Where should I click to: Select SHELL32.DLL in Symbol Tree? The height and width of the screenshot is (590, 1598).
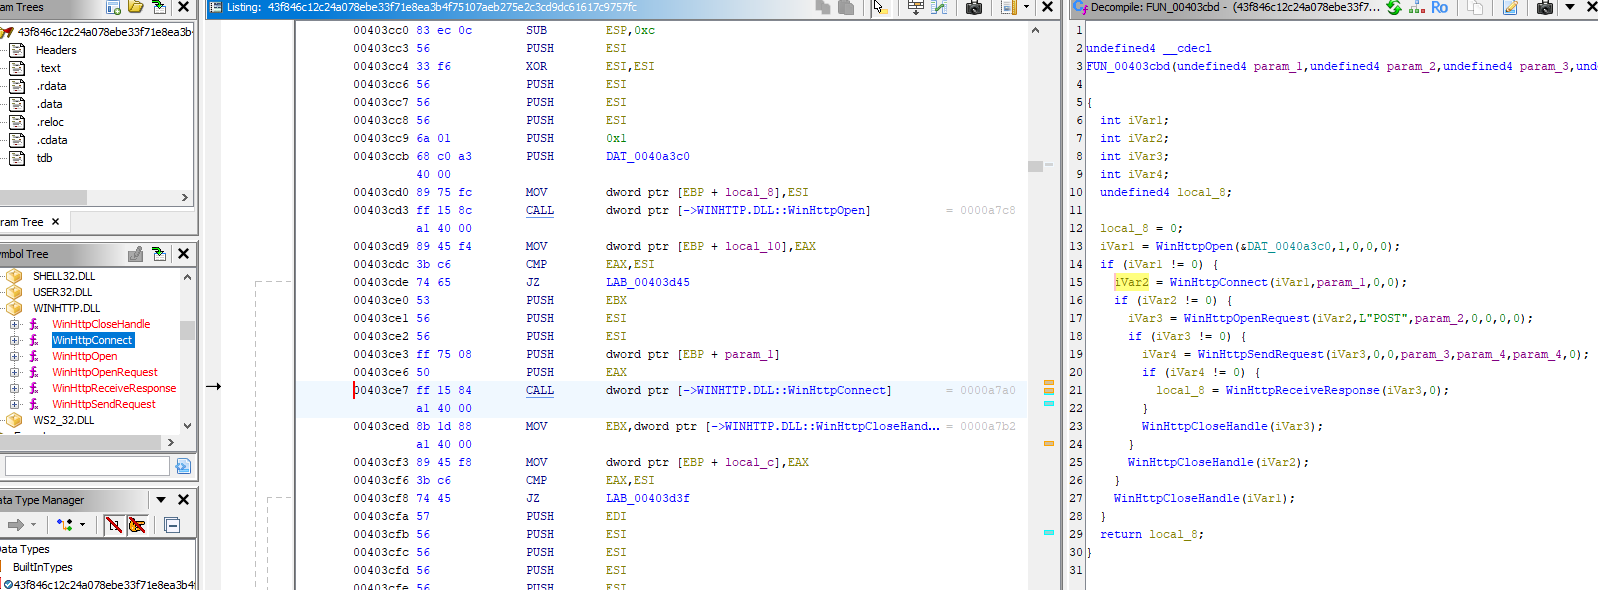(x=64, y=276)
